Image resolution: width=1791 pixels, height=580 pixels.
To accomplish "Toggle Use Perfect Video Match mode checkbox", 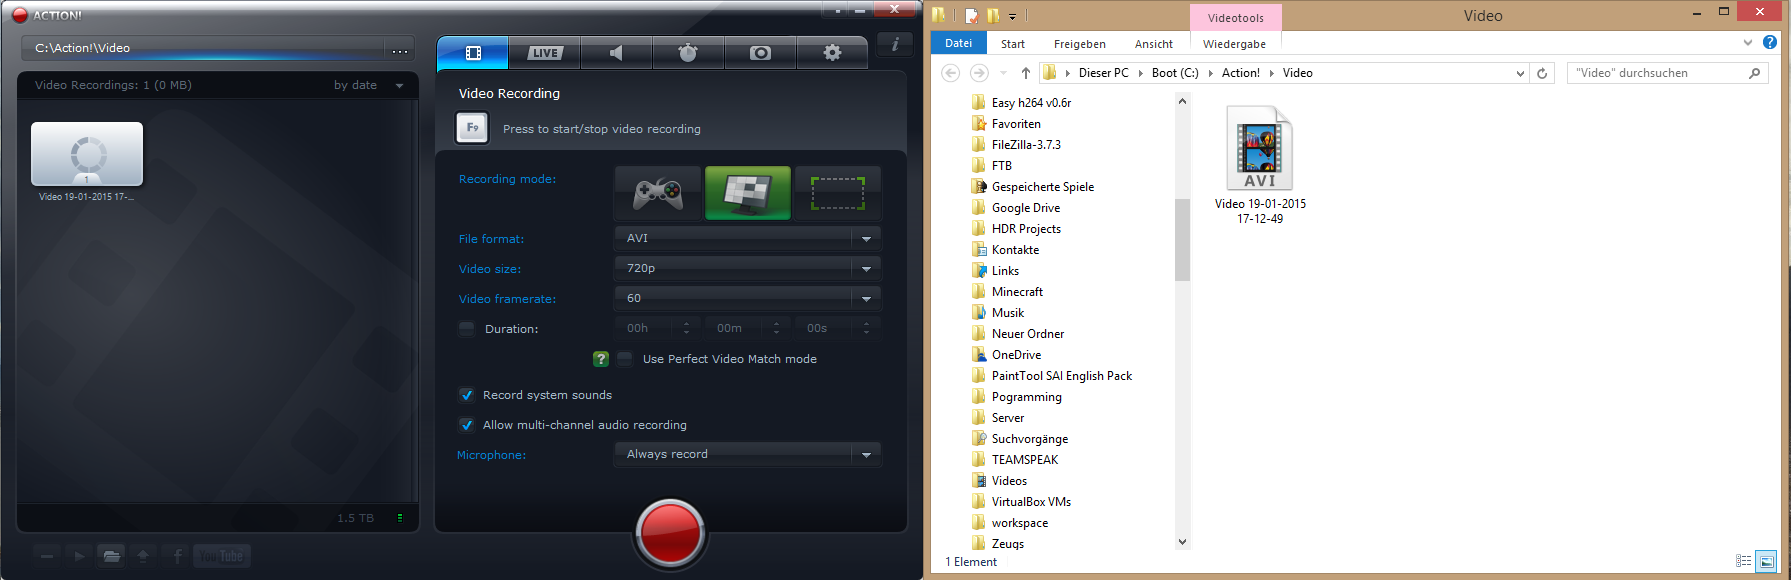I will 625,359.
